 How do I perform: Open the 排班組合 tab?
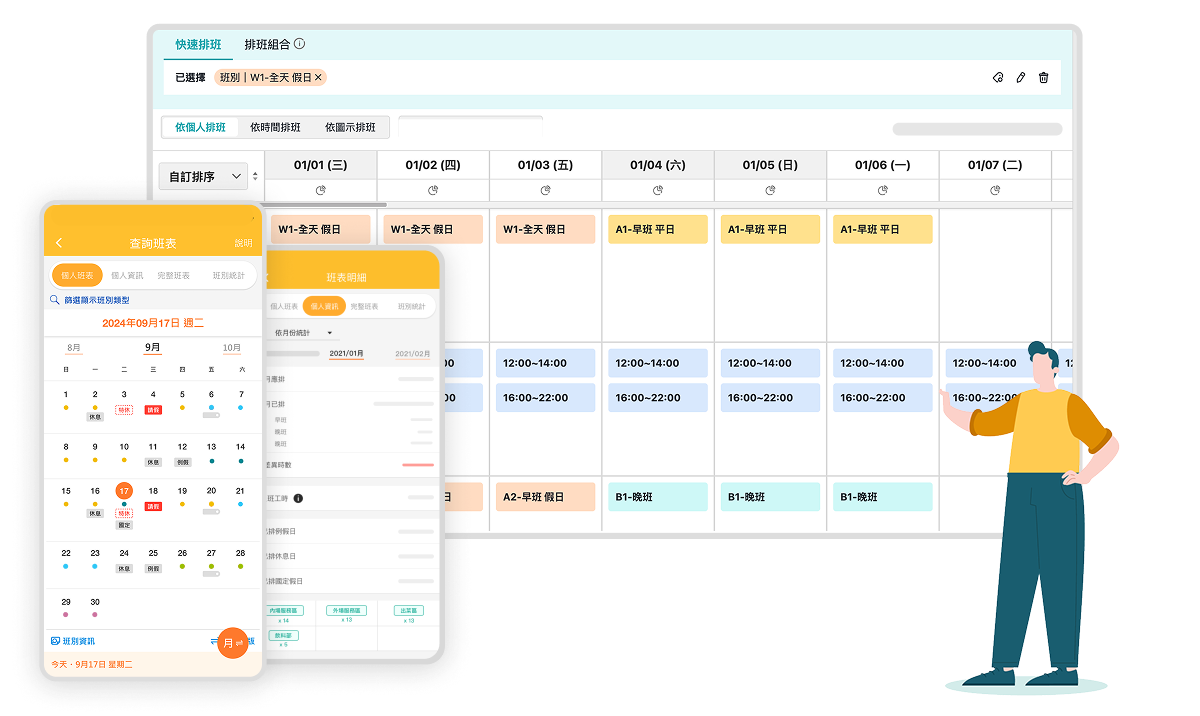(x=267, y=45)
